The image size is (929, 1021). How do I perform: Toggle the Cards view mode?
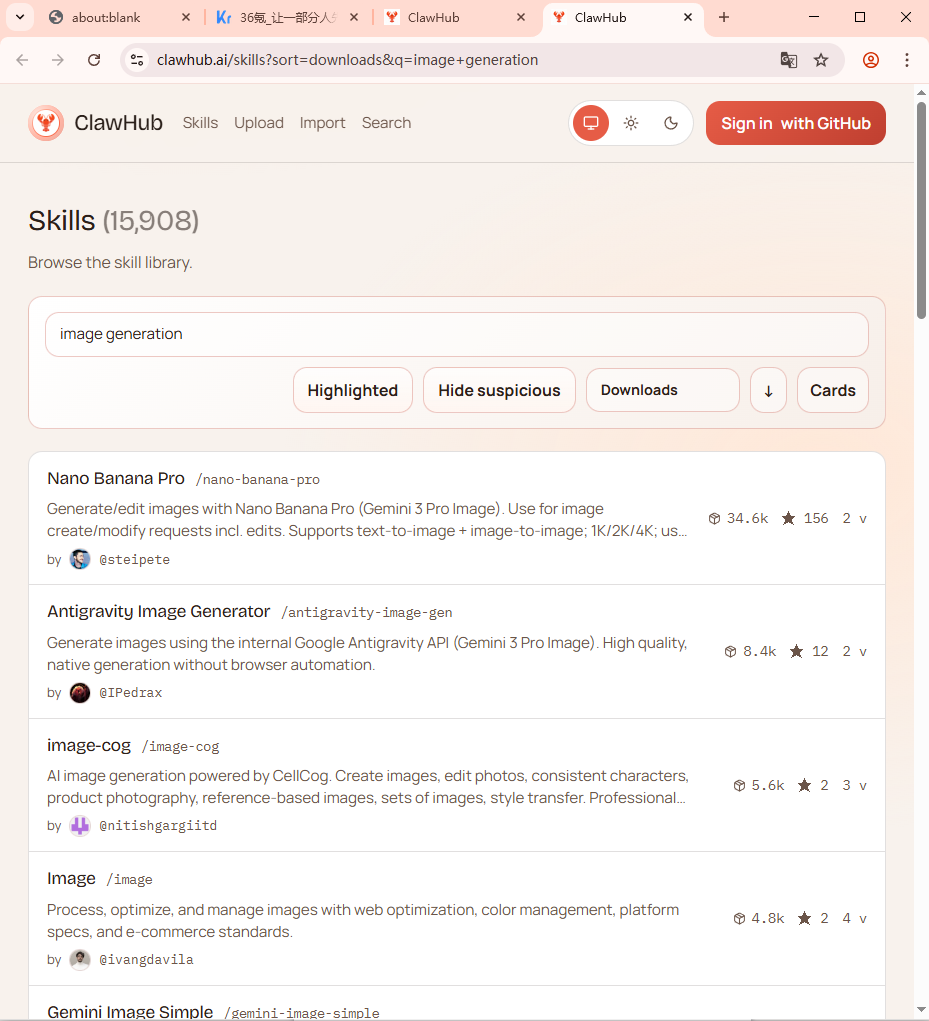pos(832,390)
